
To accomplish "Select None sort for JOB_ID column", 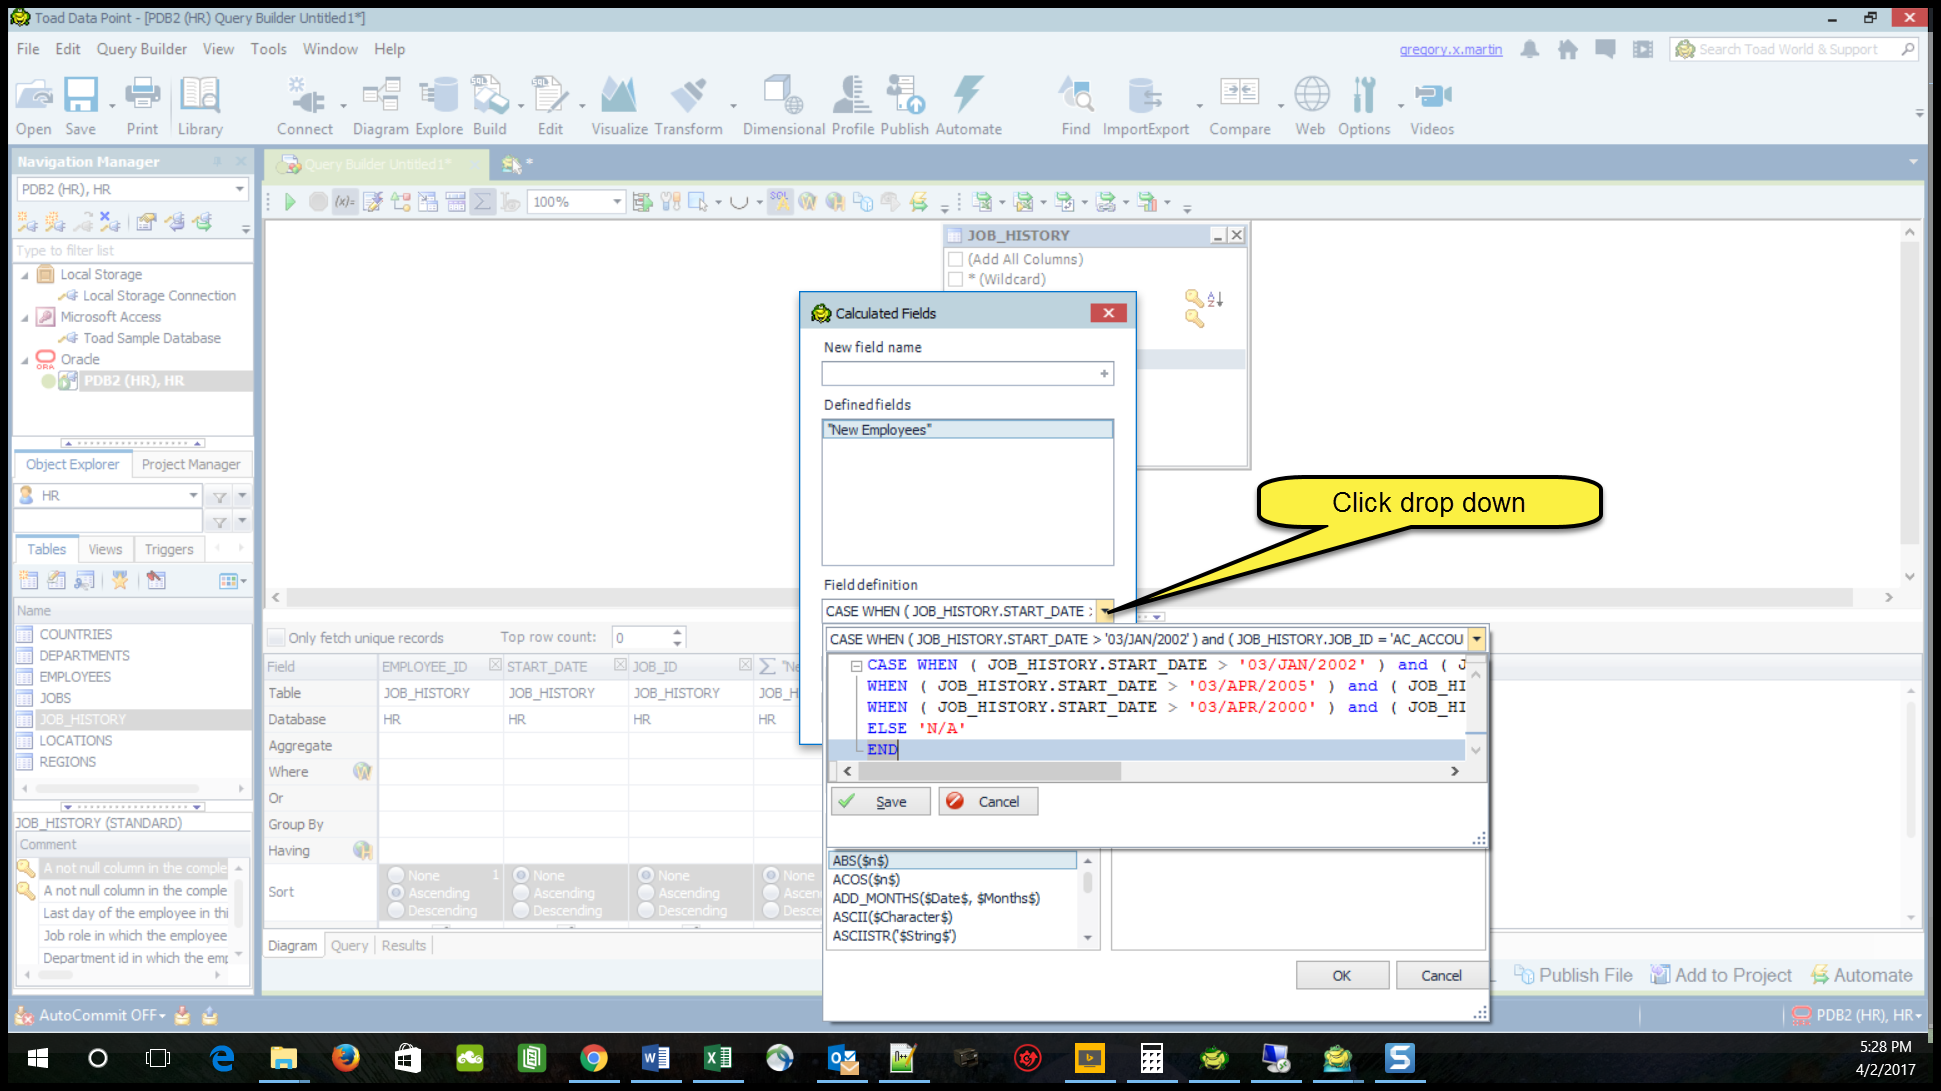I will (x=646, y=875).
